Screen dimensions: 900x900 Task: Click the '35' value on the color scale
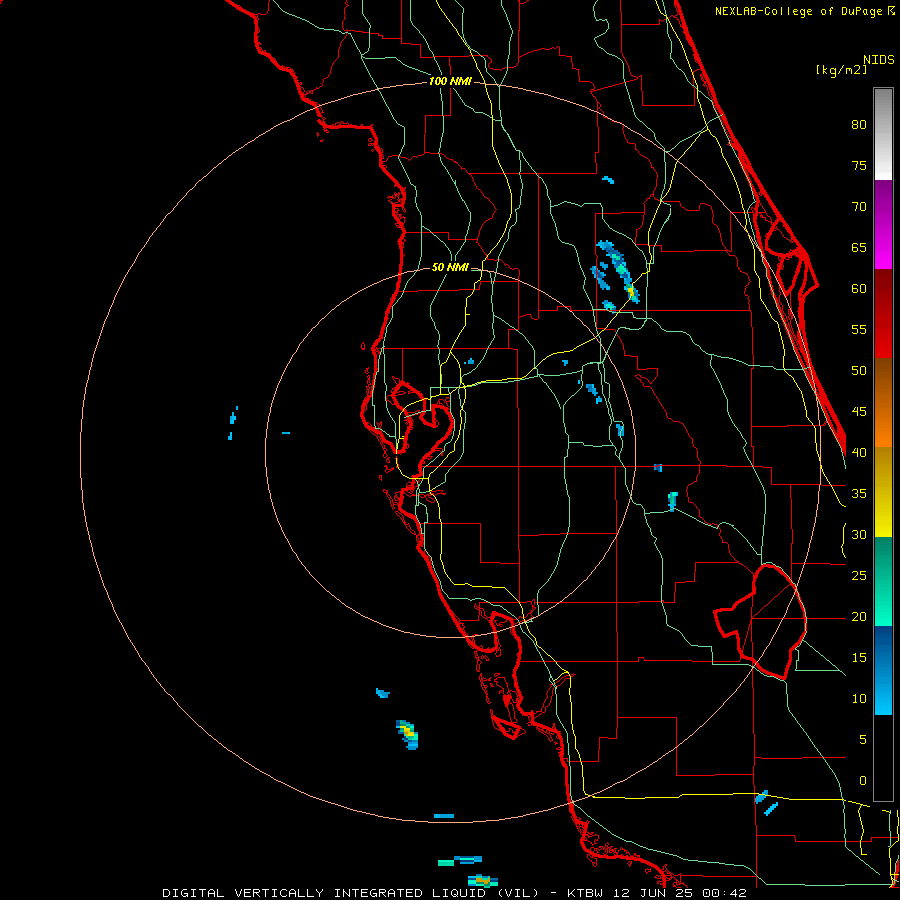tap(859, 494)
